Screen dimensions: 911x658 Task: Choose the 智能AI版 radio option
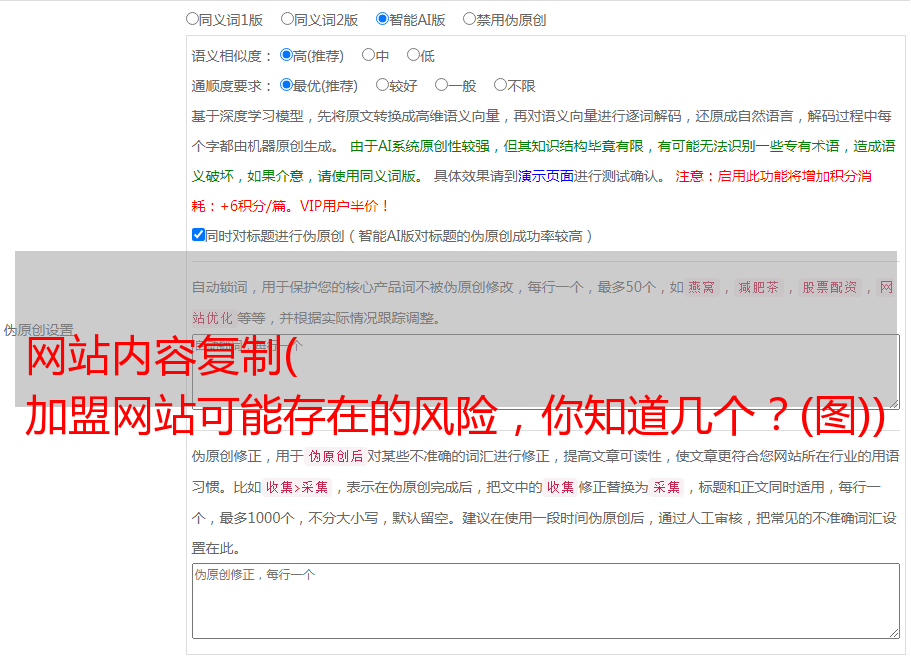[382, 19]
